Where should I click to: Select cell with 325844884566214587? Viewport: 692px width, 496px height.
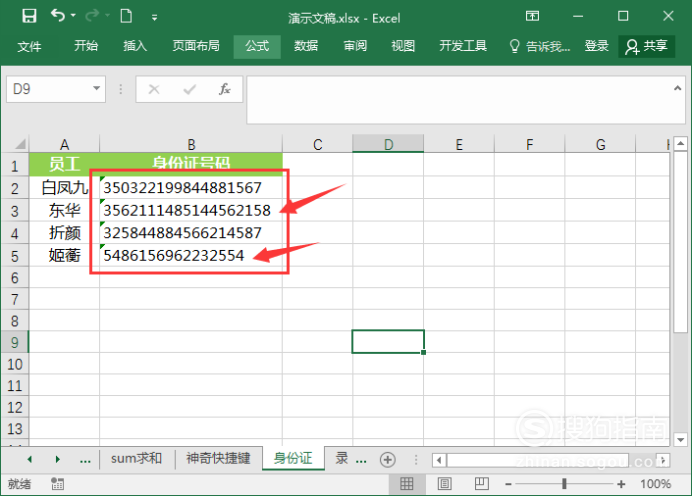[x=191, y=233]
